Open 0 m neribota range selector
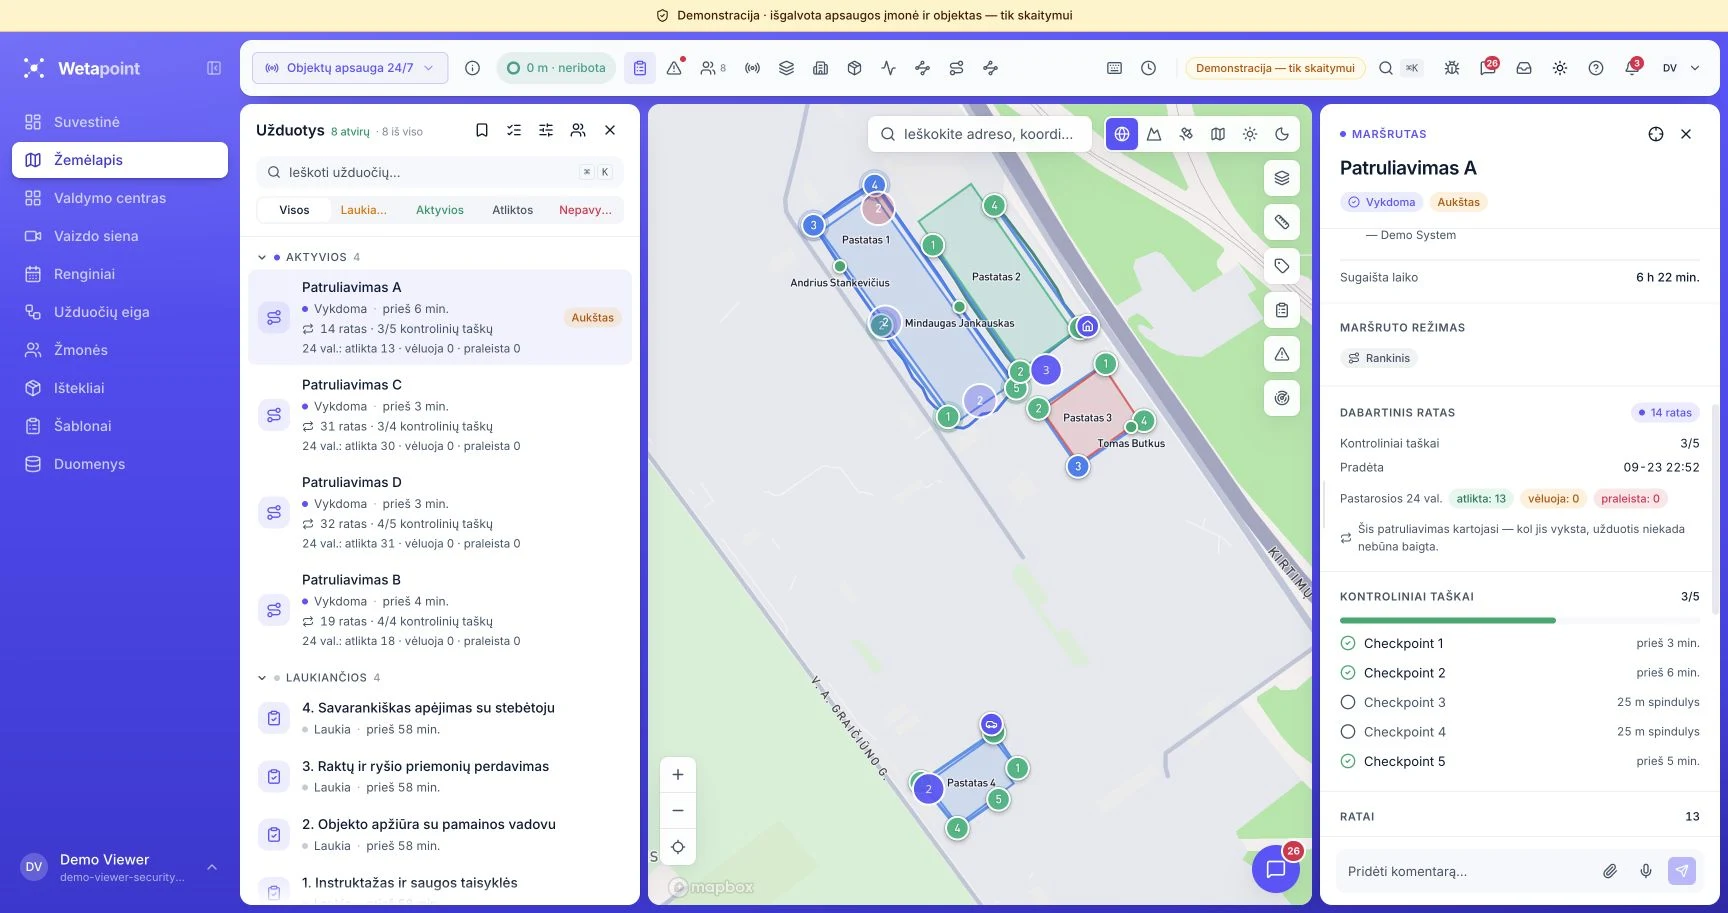1728x913 pixels. pyautogui.click(x=556, y=68)
